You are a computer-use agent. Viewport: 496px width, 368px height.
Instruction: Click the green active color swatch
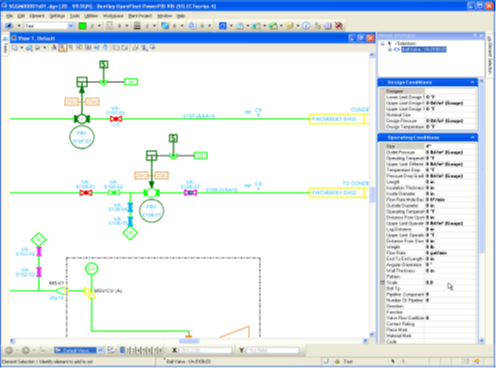[x=82, y=26]
